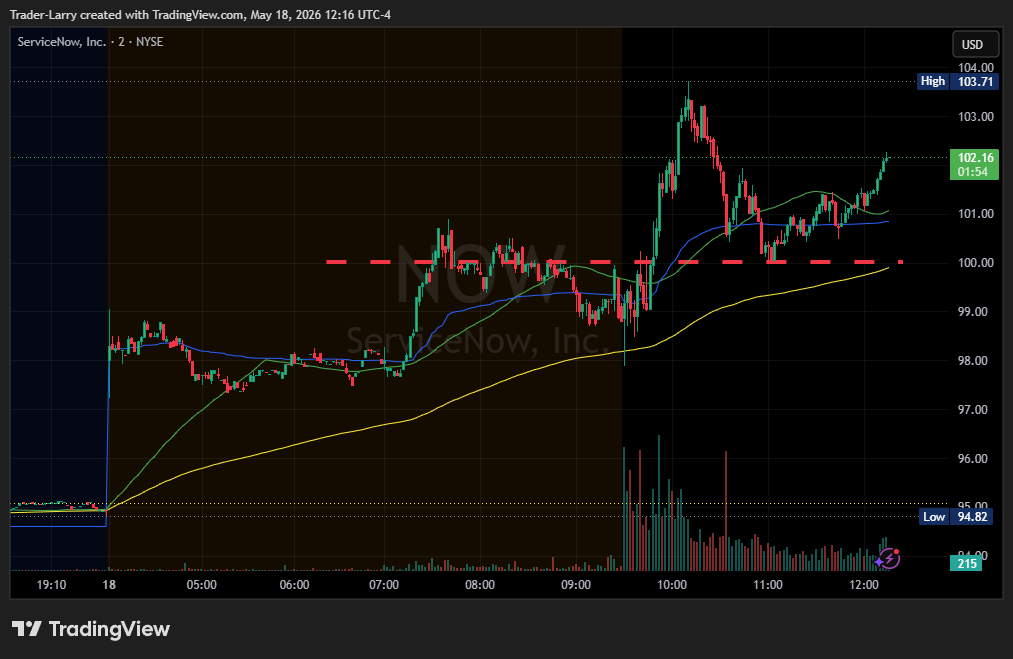Viewport: 1013px width, 659px height.
Task: Click the 97.00 price axis label
Action: coord(973,410)
